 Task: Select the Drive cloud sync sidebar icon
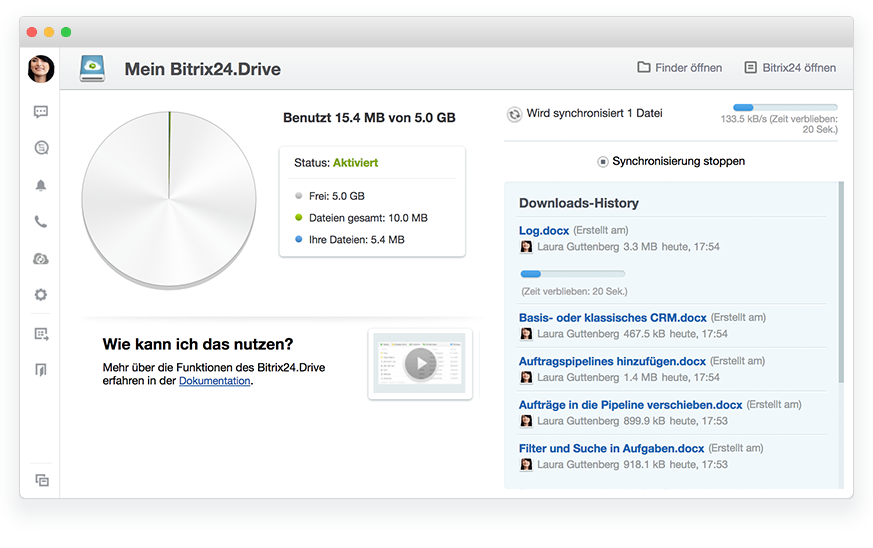click(41, 259)
